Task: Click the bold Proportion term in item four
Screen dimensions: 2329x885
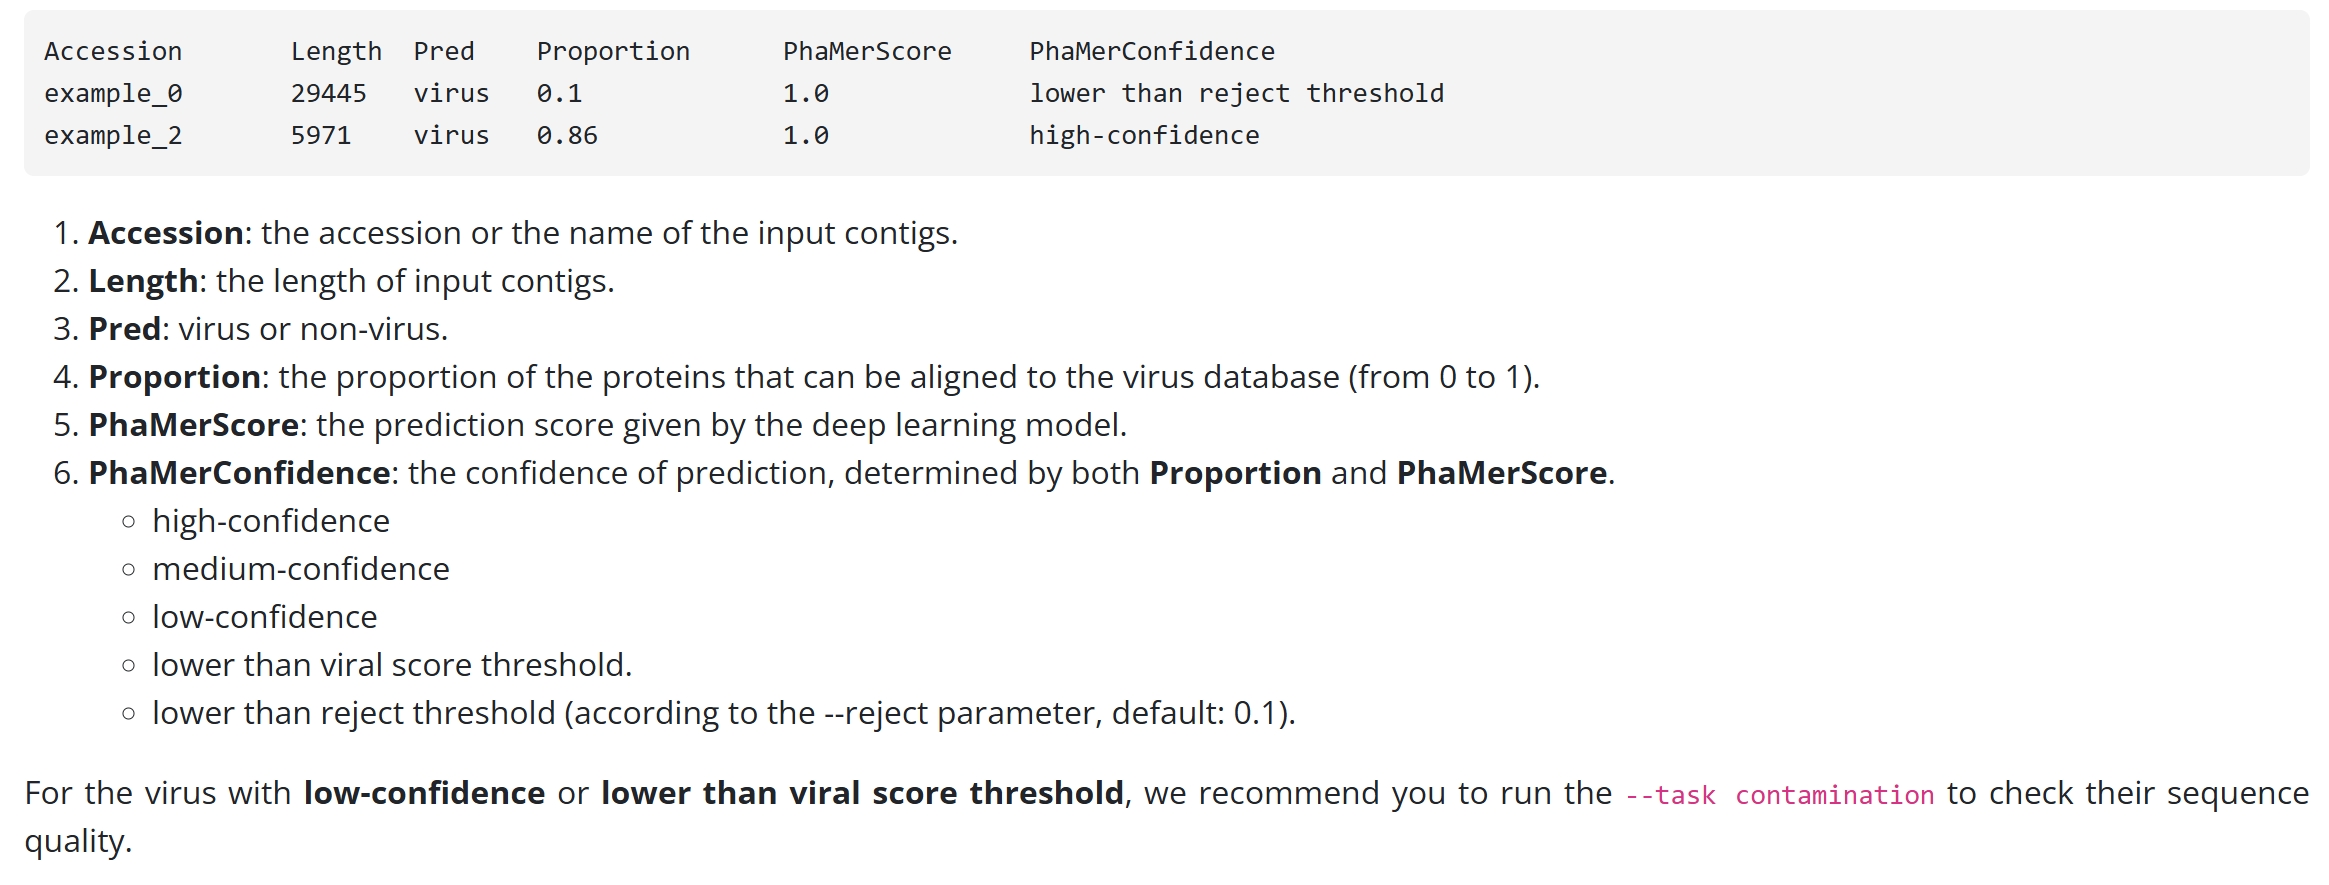Action: [x=175, y=377]
